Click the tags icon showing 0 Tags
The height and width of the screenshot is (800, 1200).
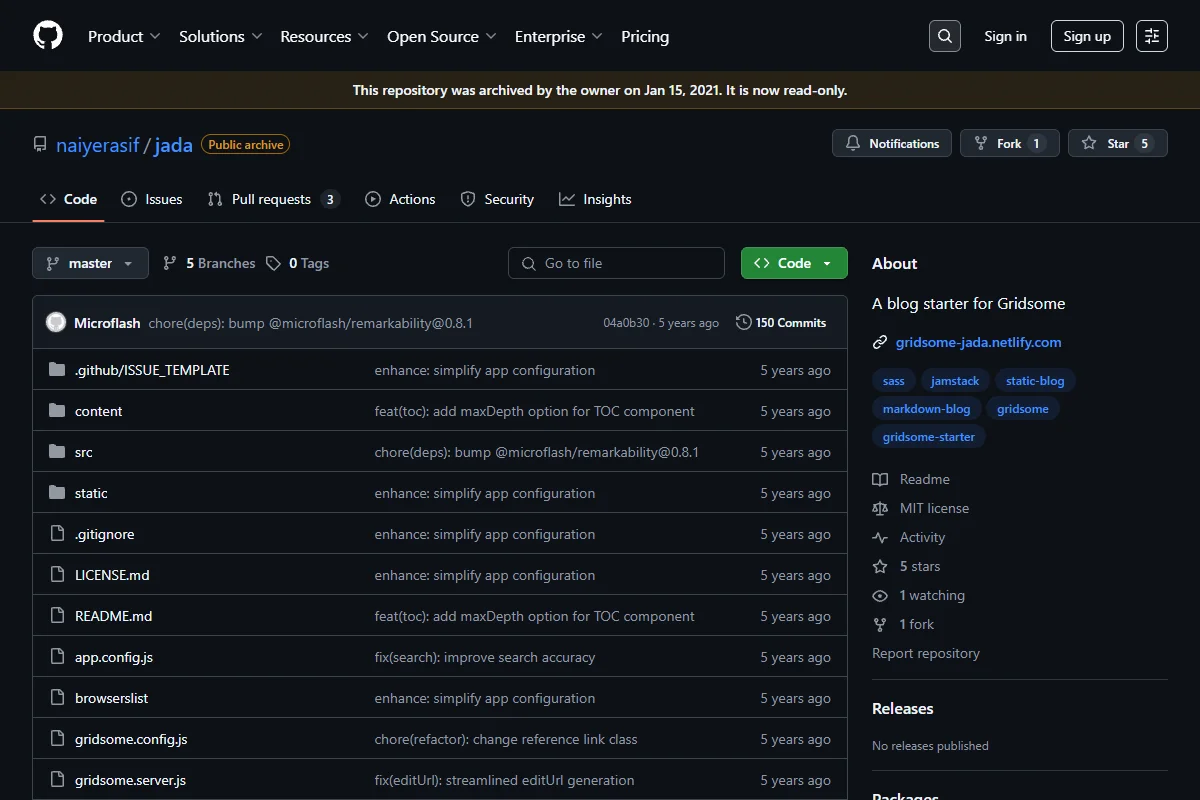[274, 263]
